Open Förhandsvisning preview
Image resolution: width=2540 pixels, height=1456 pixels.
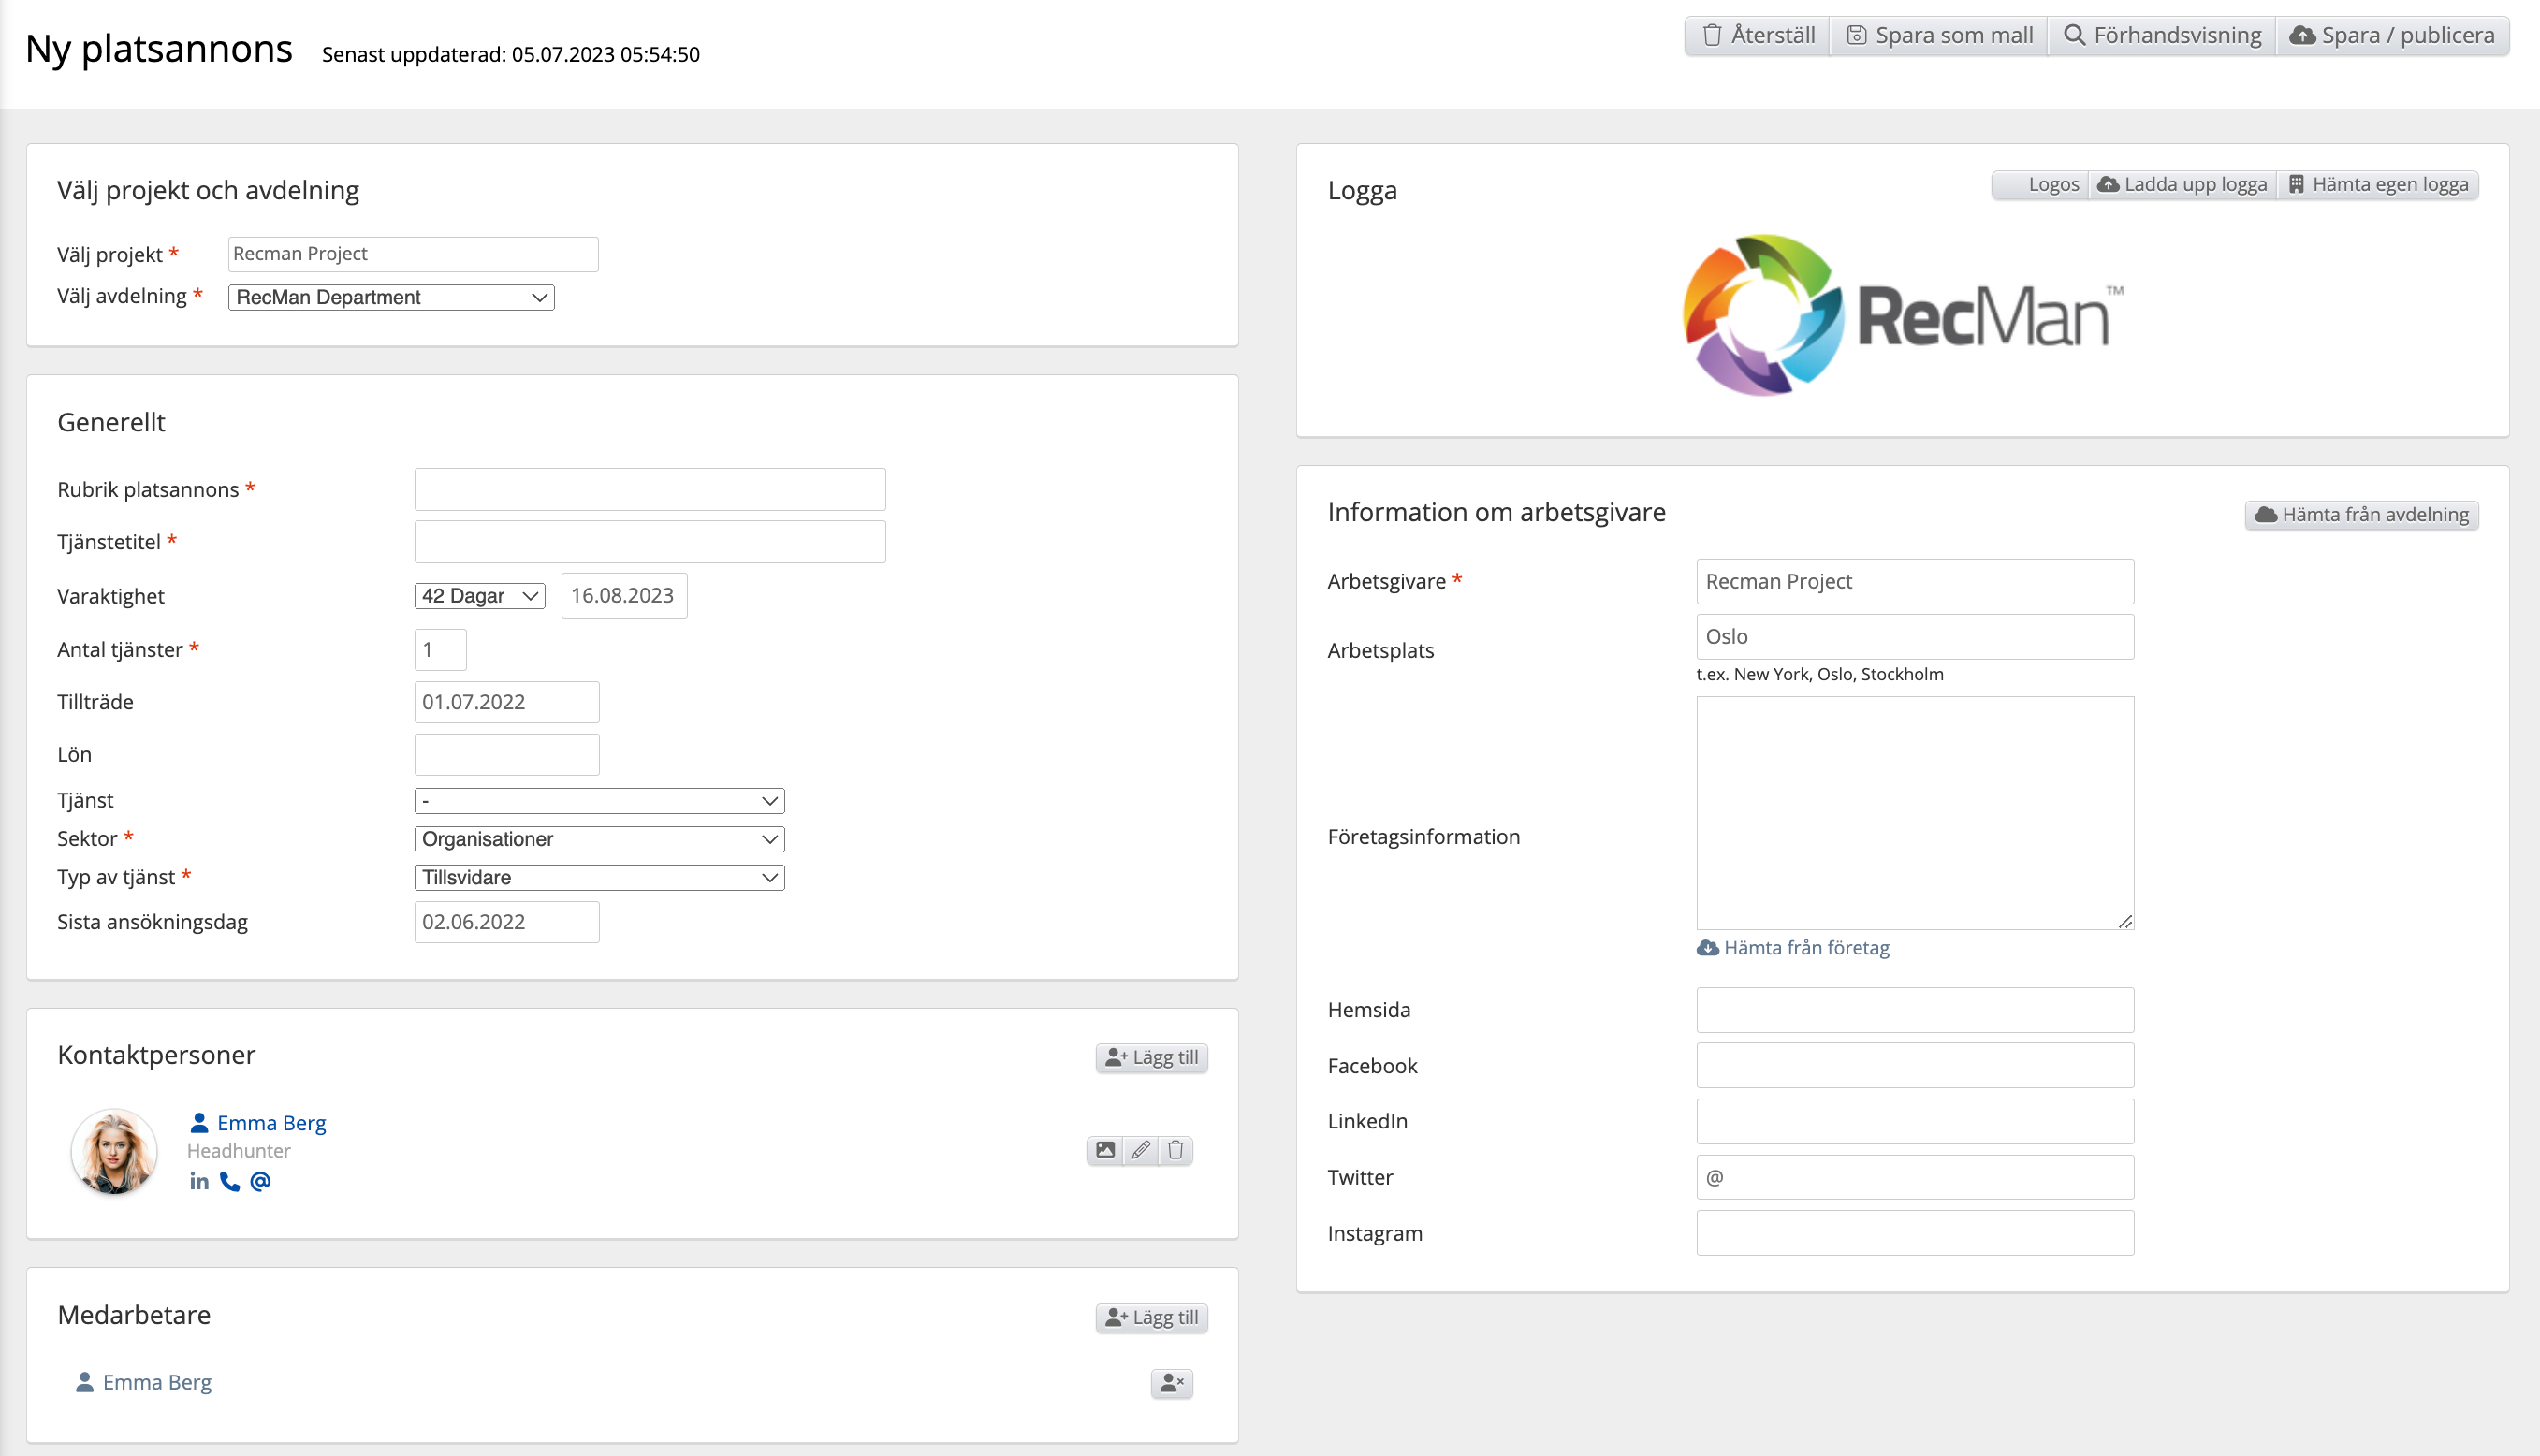tap(2162, 35)
